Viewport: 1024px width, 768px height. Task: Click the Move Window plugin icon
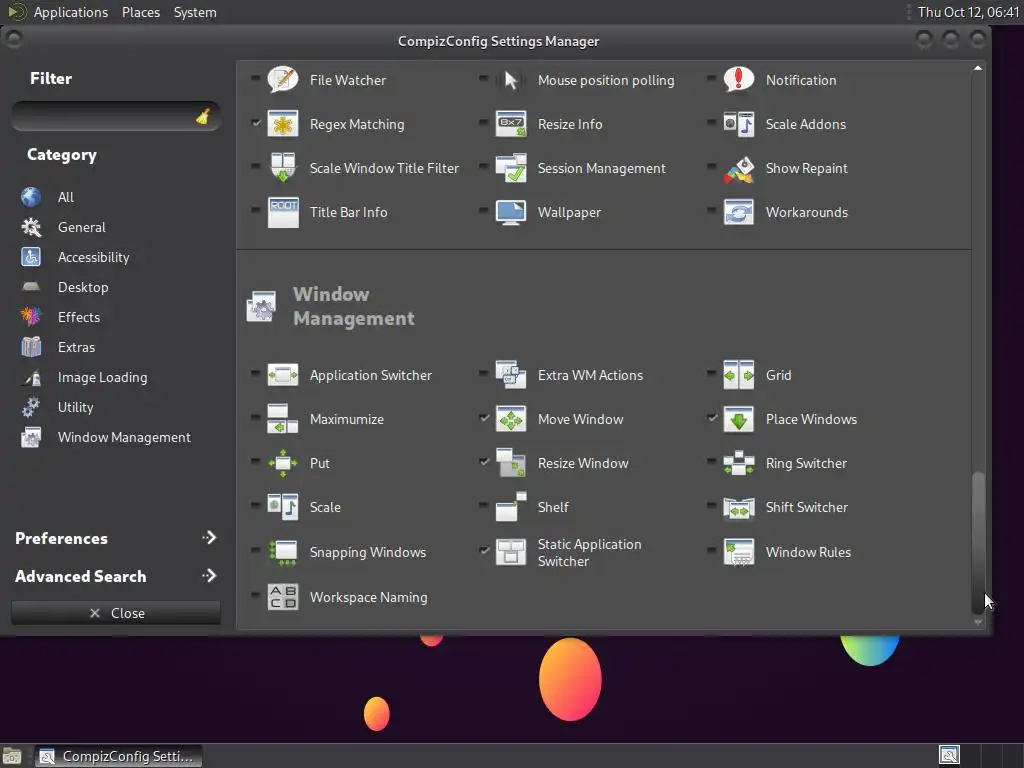point(511,419)
